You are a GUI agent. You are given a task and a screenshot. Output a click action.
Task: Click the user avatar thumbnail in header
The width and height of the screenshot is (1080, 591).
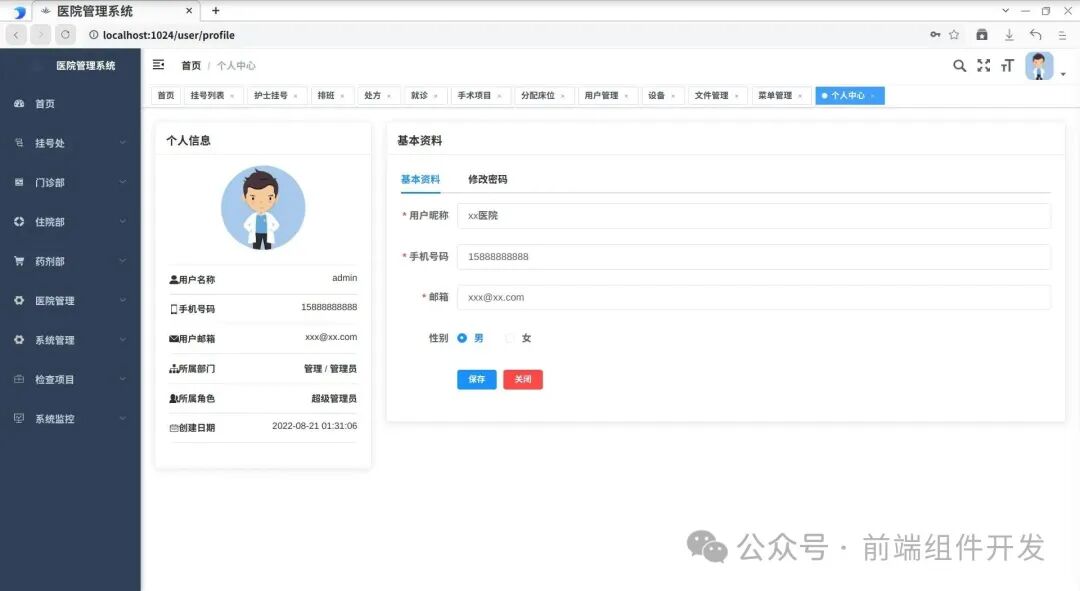click(1038, 65)
